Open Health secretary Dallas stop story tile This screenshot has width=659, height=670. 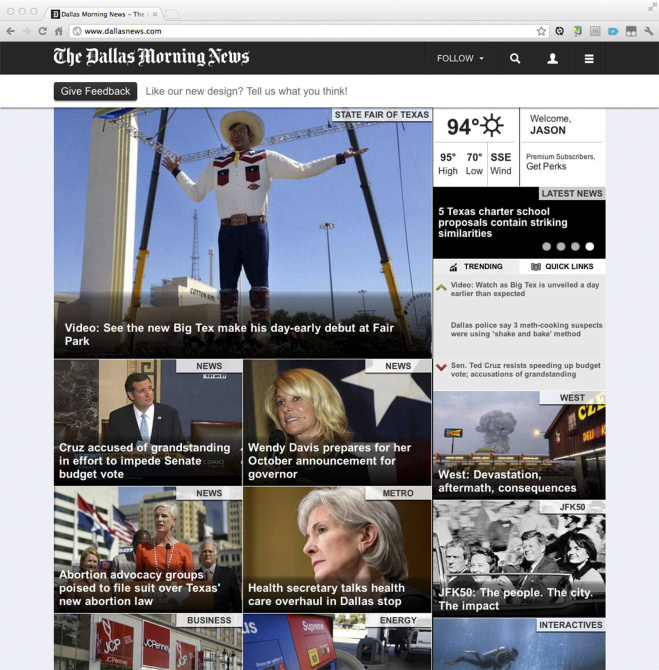point(337,550)
